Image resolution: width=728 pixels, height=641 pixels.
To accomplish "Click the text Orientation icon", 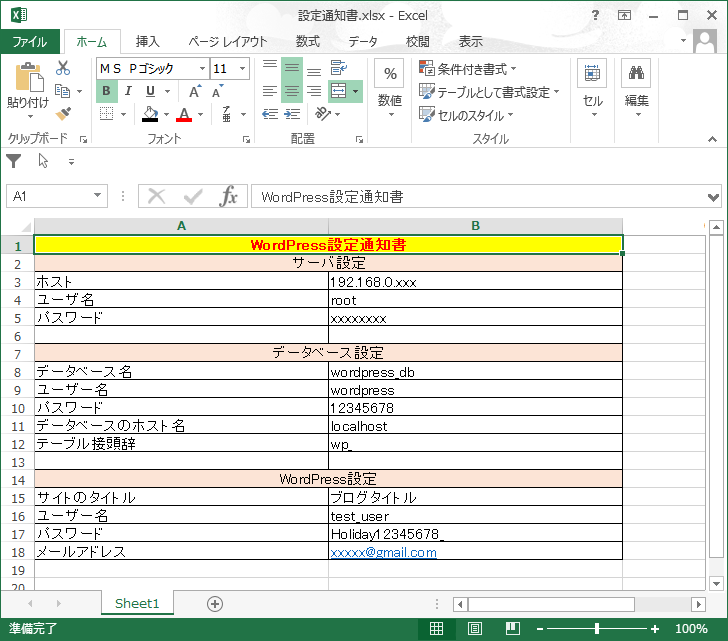I will pos(323,113).
